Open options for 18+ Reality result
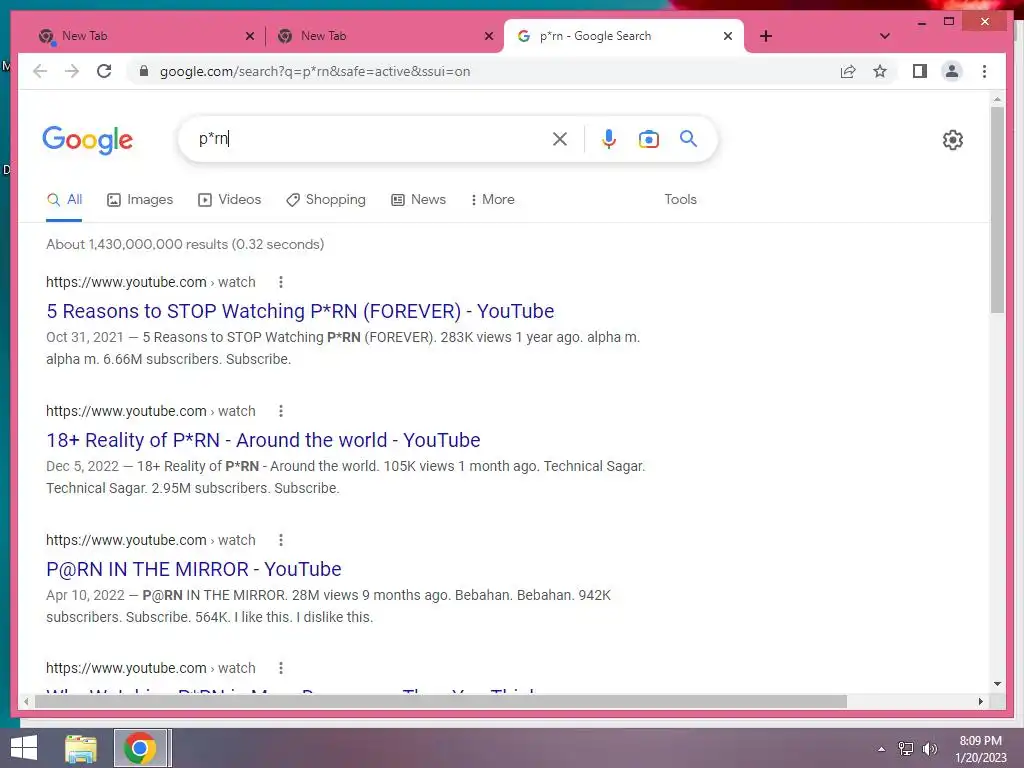 [x=281, y=411]
